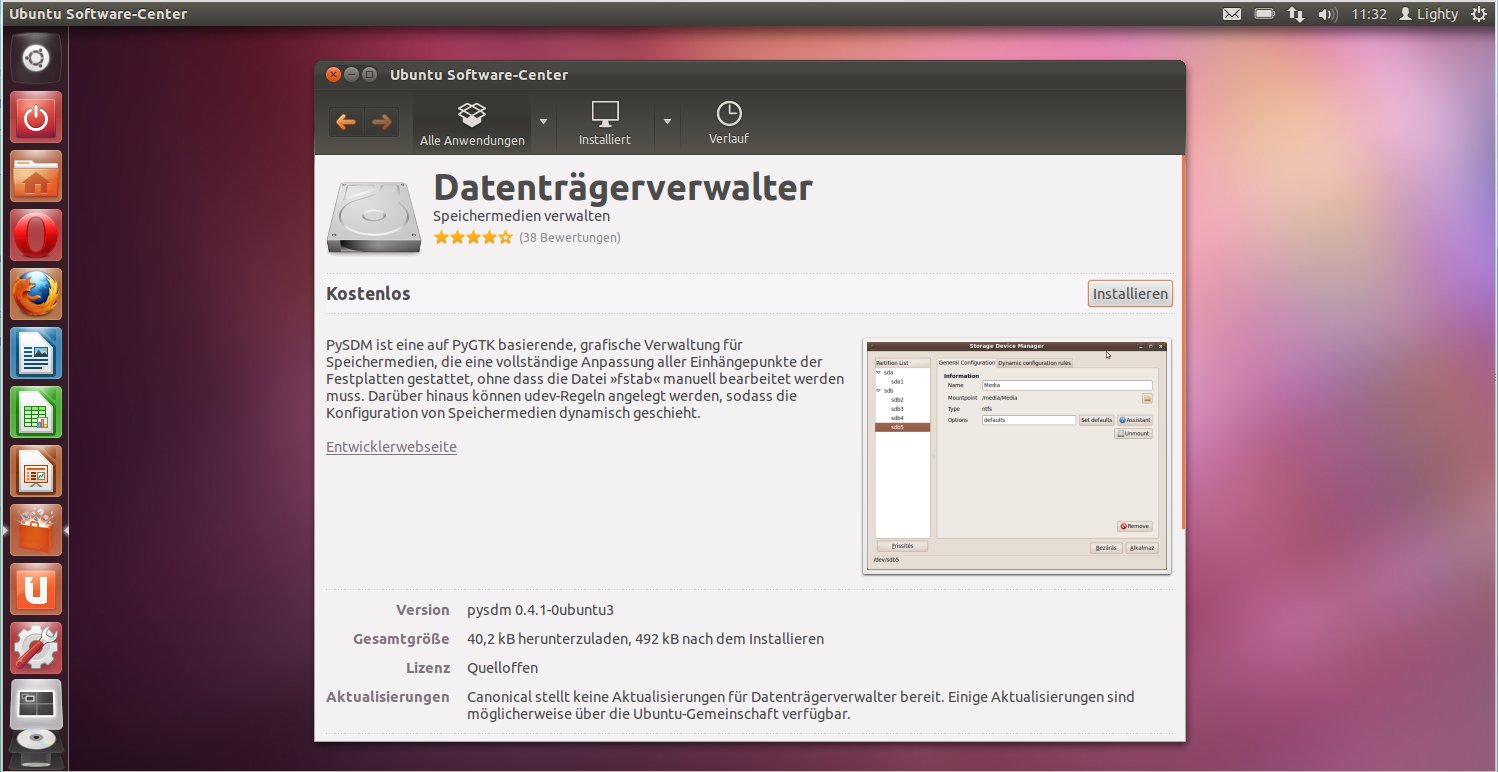
Task: Open the workspace switcher in launcher
Action: tap(36, 706)
